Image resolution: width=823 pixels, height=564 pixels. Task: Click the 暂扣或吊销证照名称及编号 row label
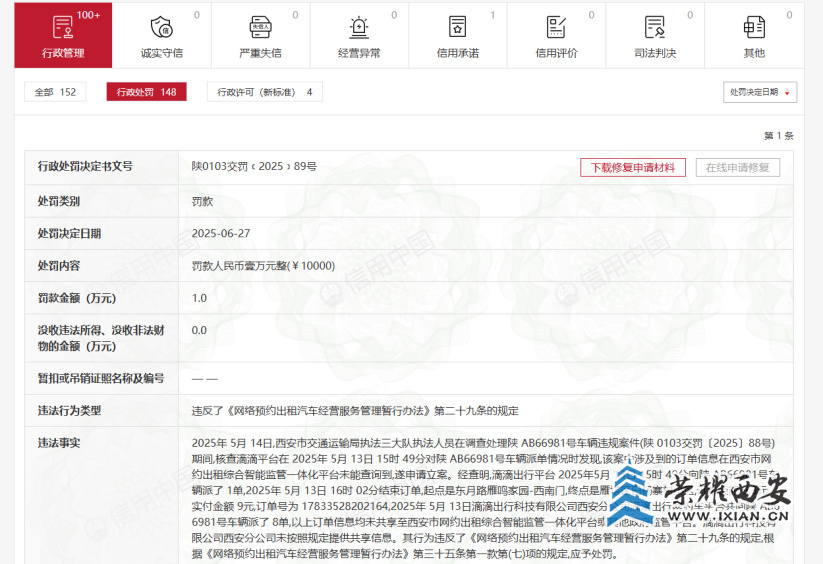pyautogui.click(x=101, y=378)
